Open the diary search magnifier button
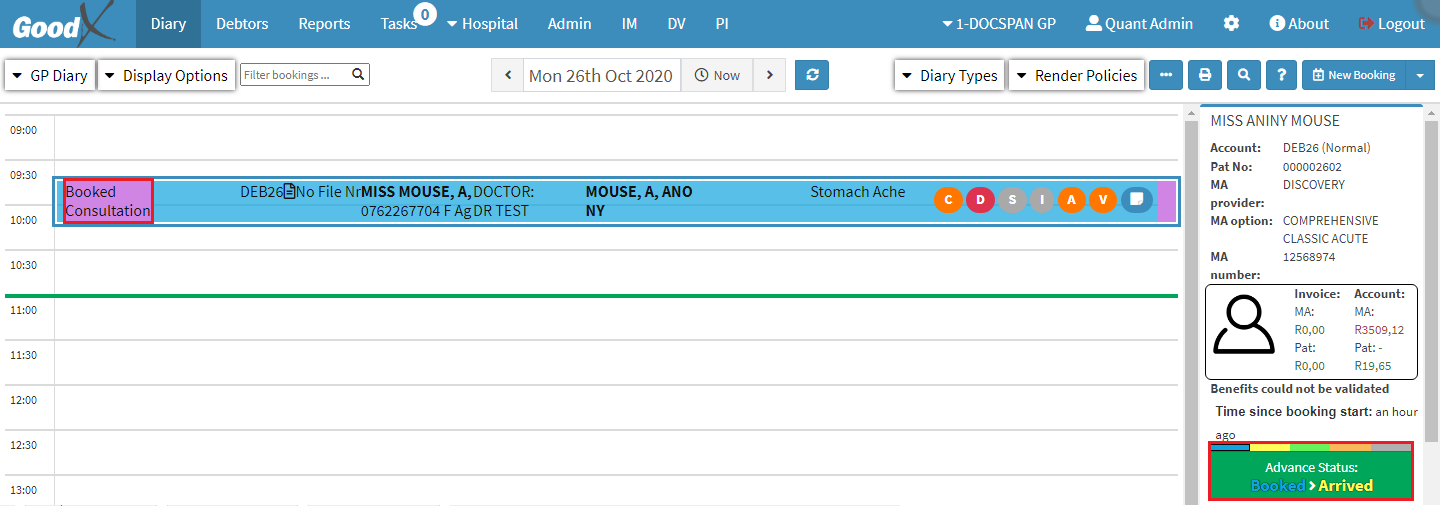Viewport: 1440px width, 506px height. (1243, 75)
